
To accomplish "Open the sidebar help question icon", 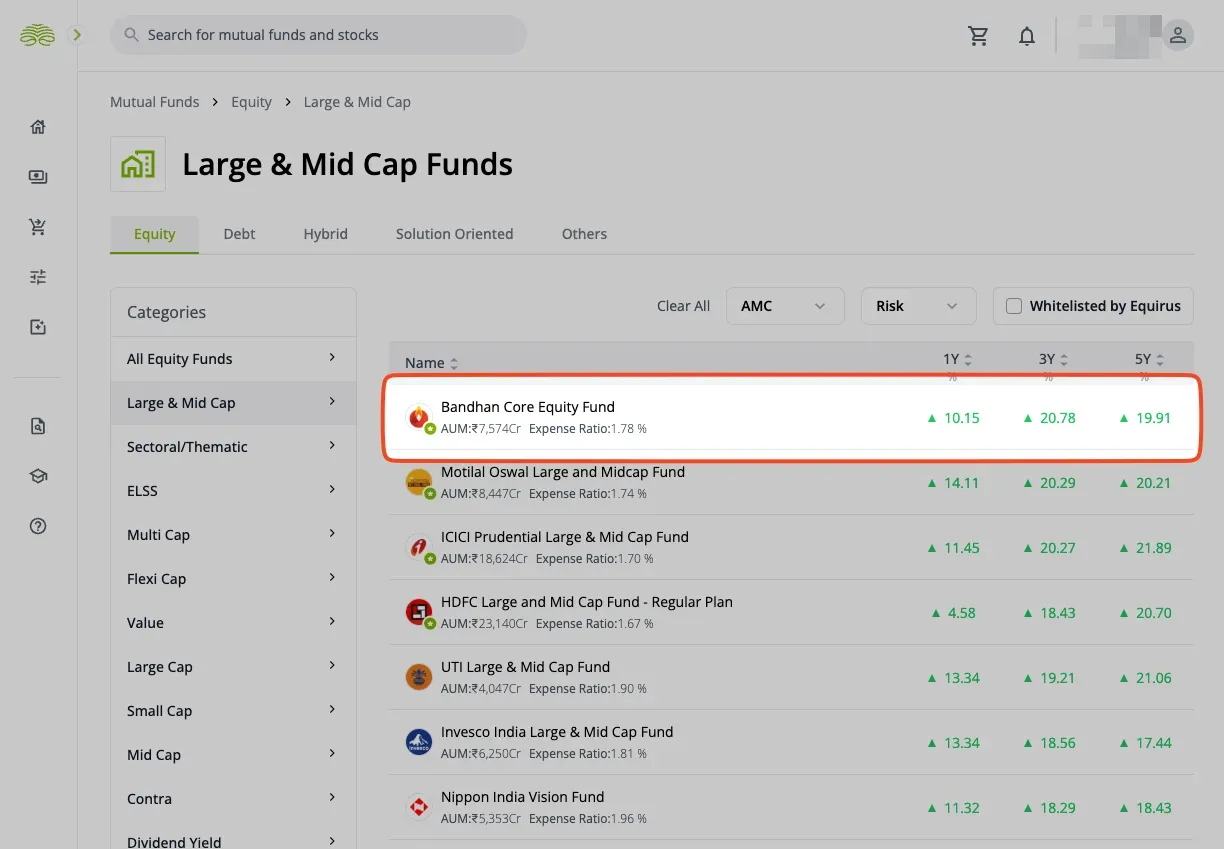I will pyautogui.click(x=38, y=527).
